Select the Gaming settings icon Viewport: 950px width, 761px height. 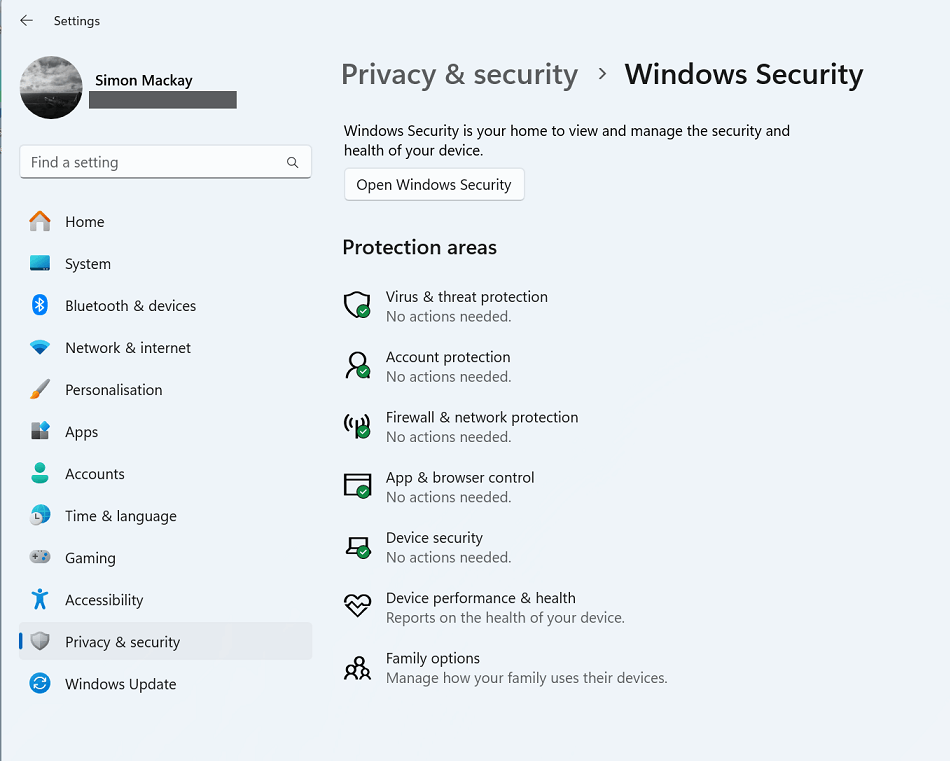click(x=39, y=558)
